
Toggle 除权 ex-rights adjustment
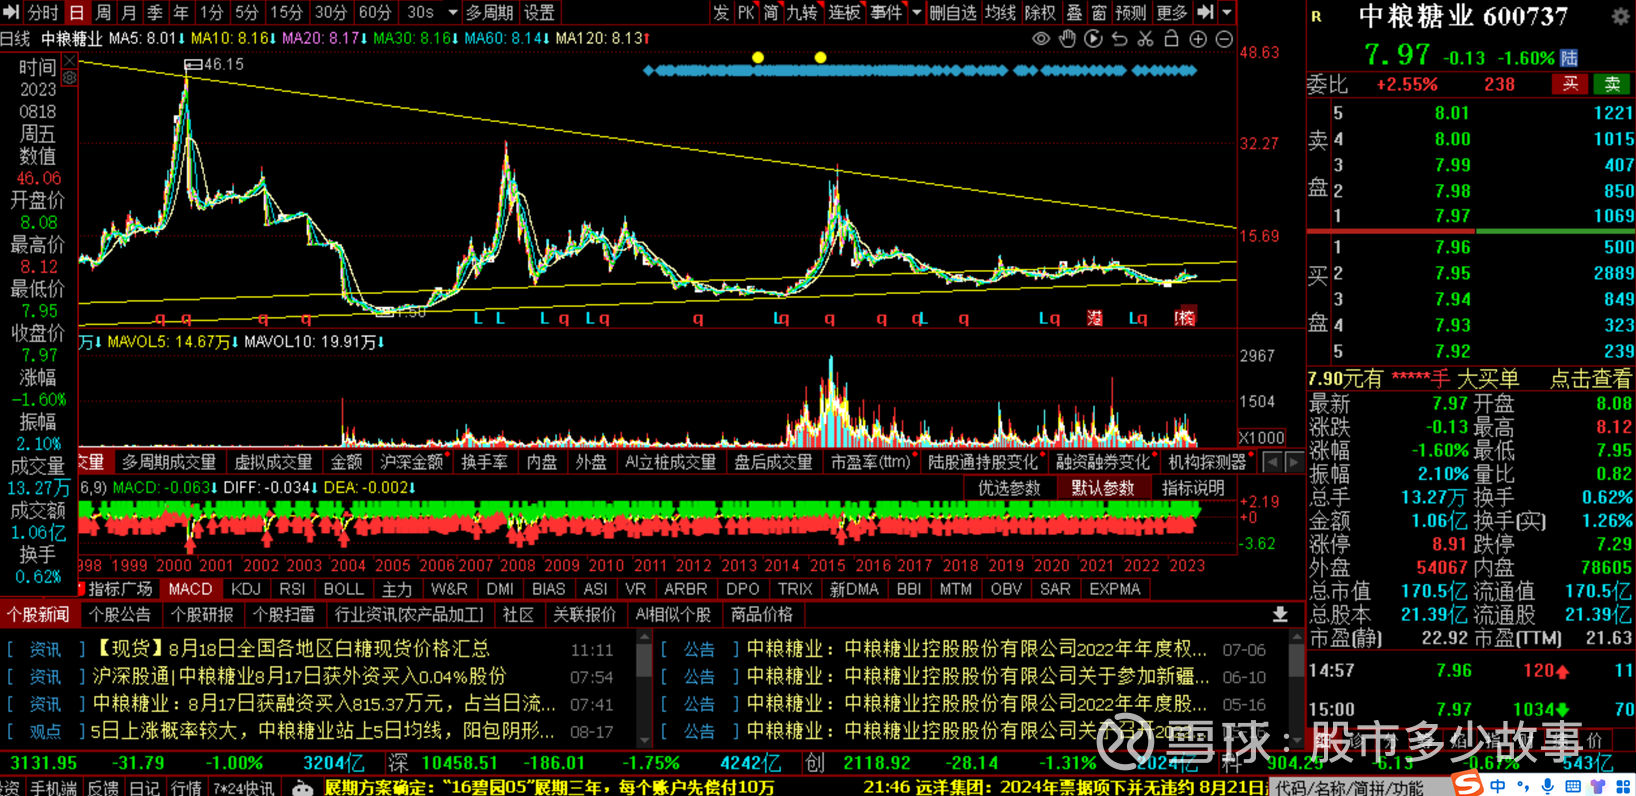(1040, 12)
